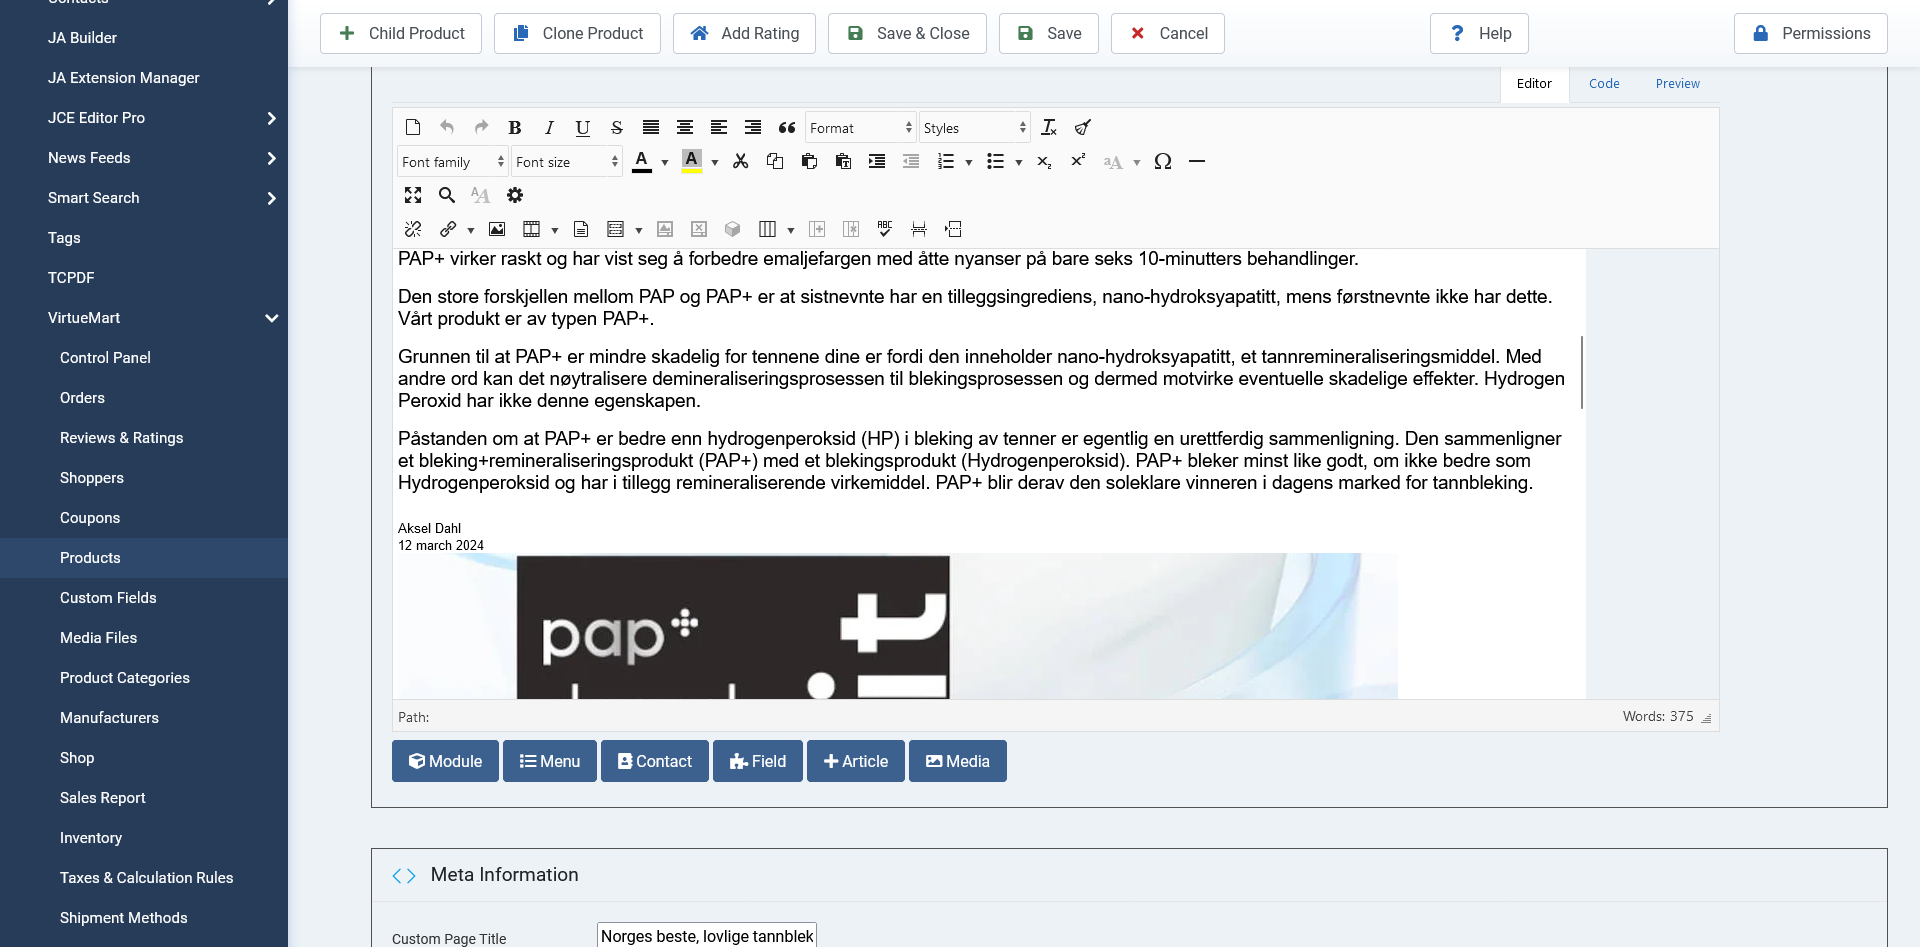Open the magnifier search and replace tool
The image size is (1920, 947).
point(447,195)
